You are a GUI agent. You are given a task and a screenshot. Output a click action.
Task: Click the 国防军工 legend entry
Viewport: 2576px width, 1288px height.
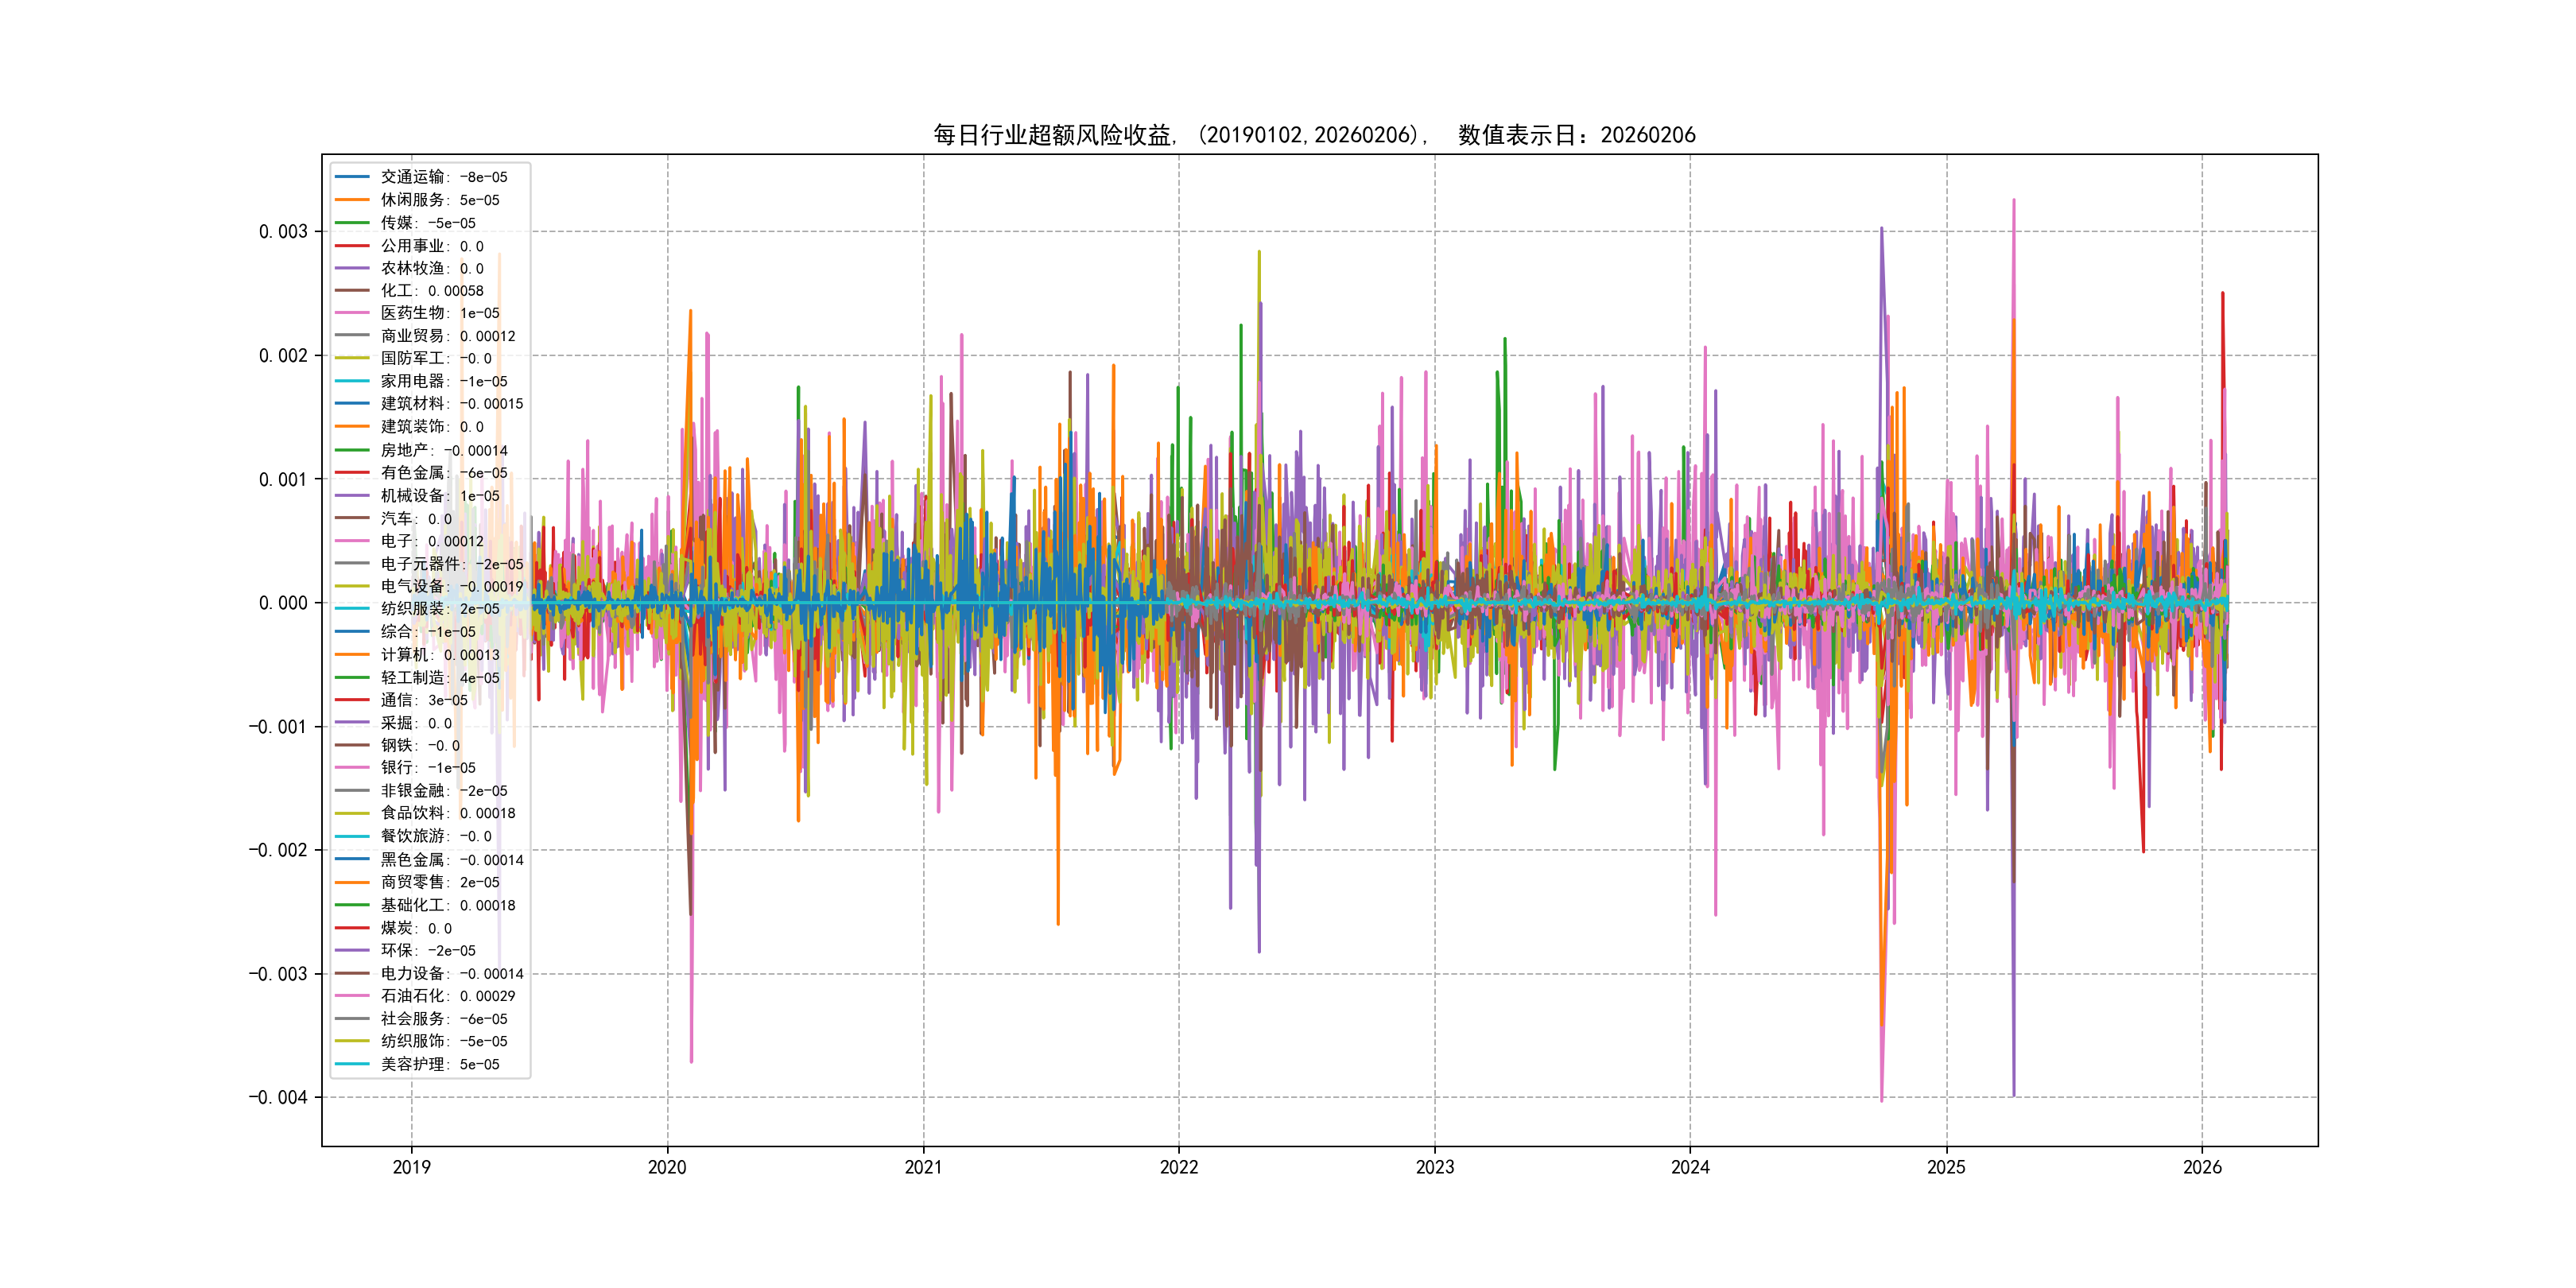pos(435,358)
